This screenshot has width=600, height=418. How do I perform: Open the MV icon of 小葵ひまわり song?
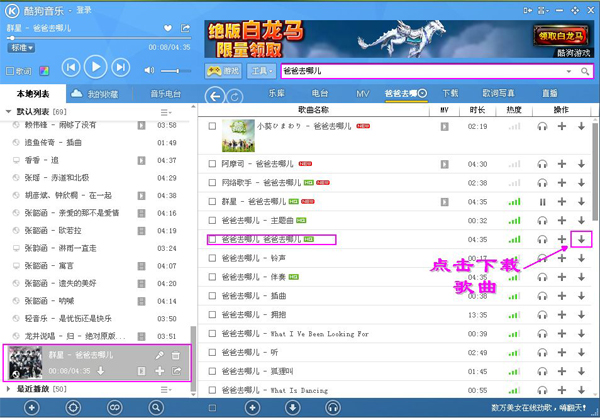(444, 126)
